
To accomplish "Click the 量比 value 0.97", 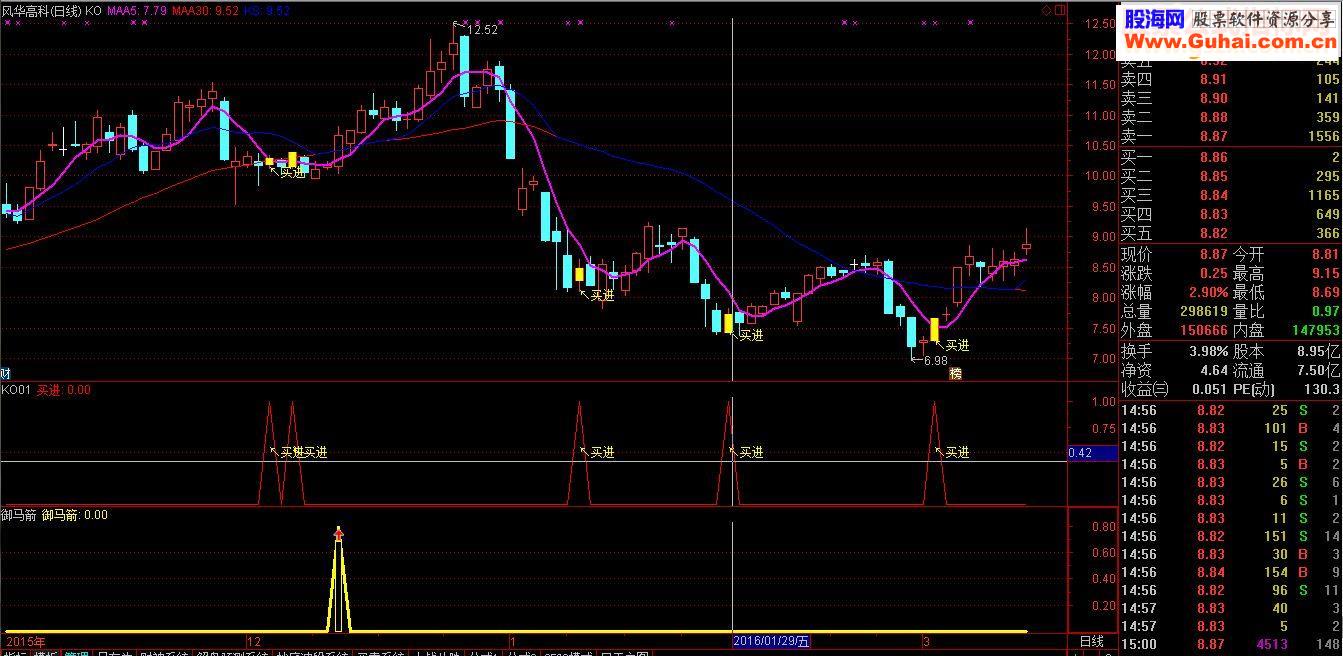I will (1325, 311).
